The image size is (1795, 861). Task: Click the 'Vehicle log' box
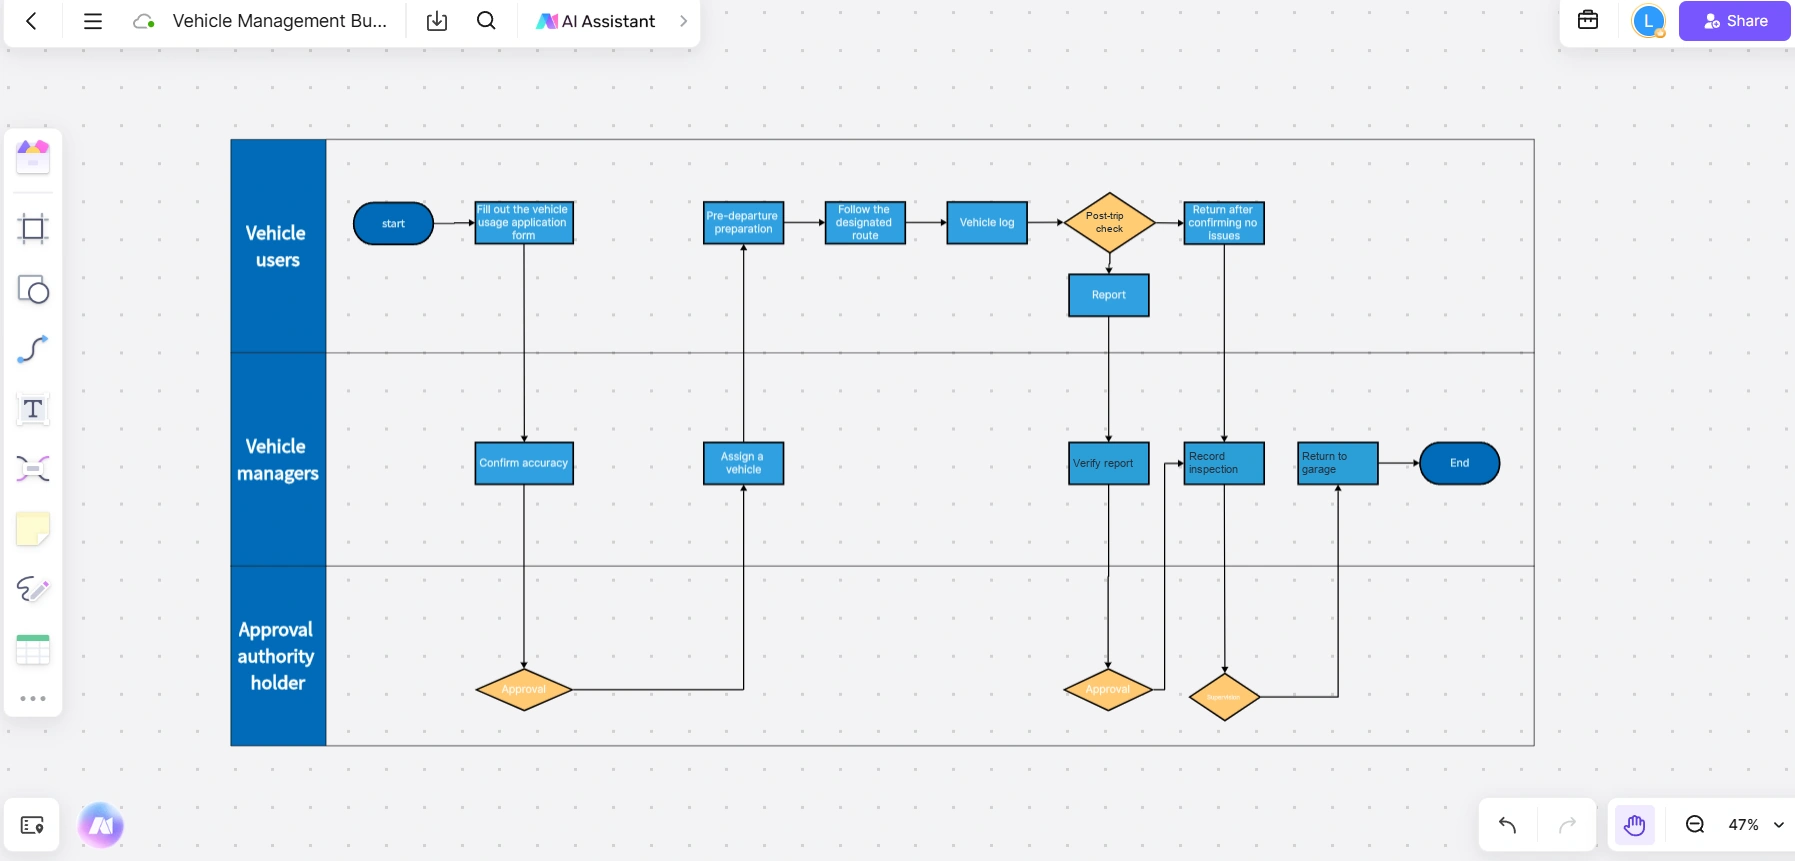[x=987, y=222]
